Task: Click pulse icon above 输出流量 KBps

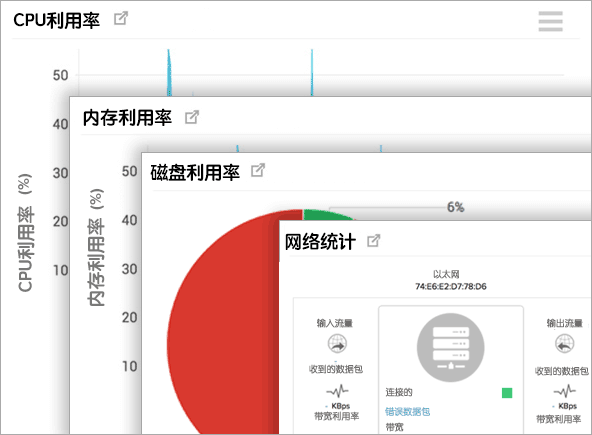Action: 564,391
